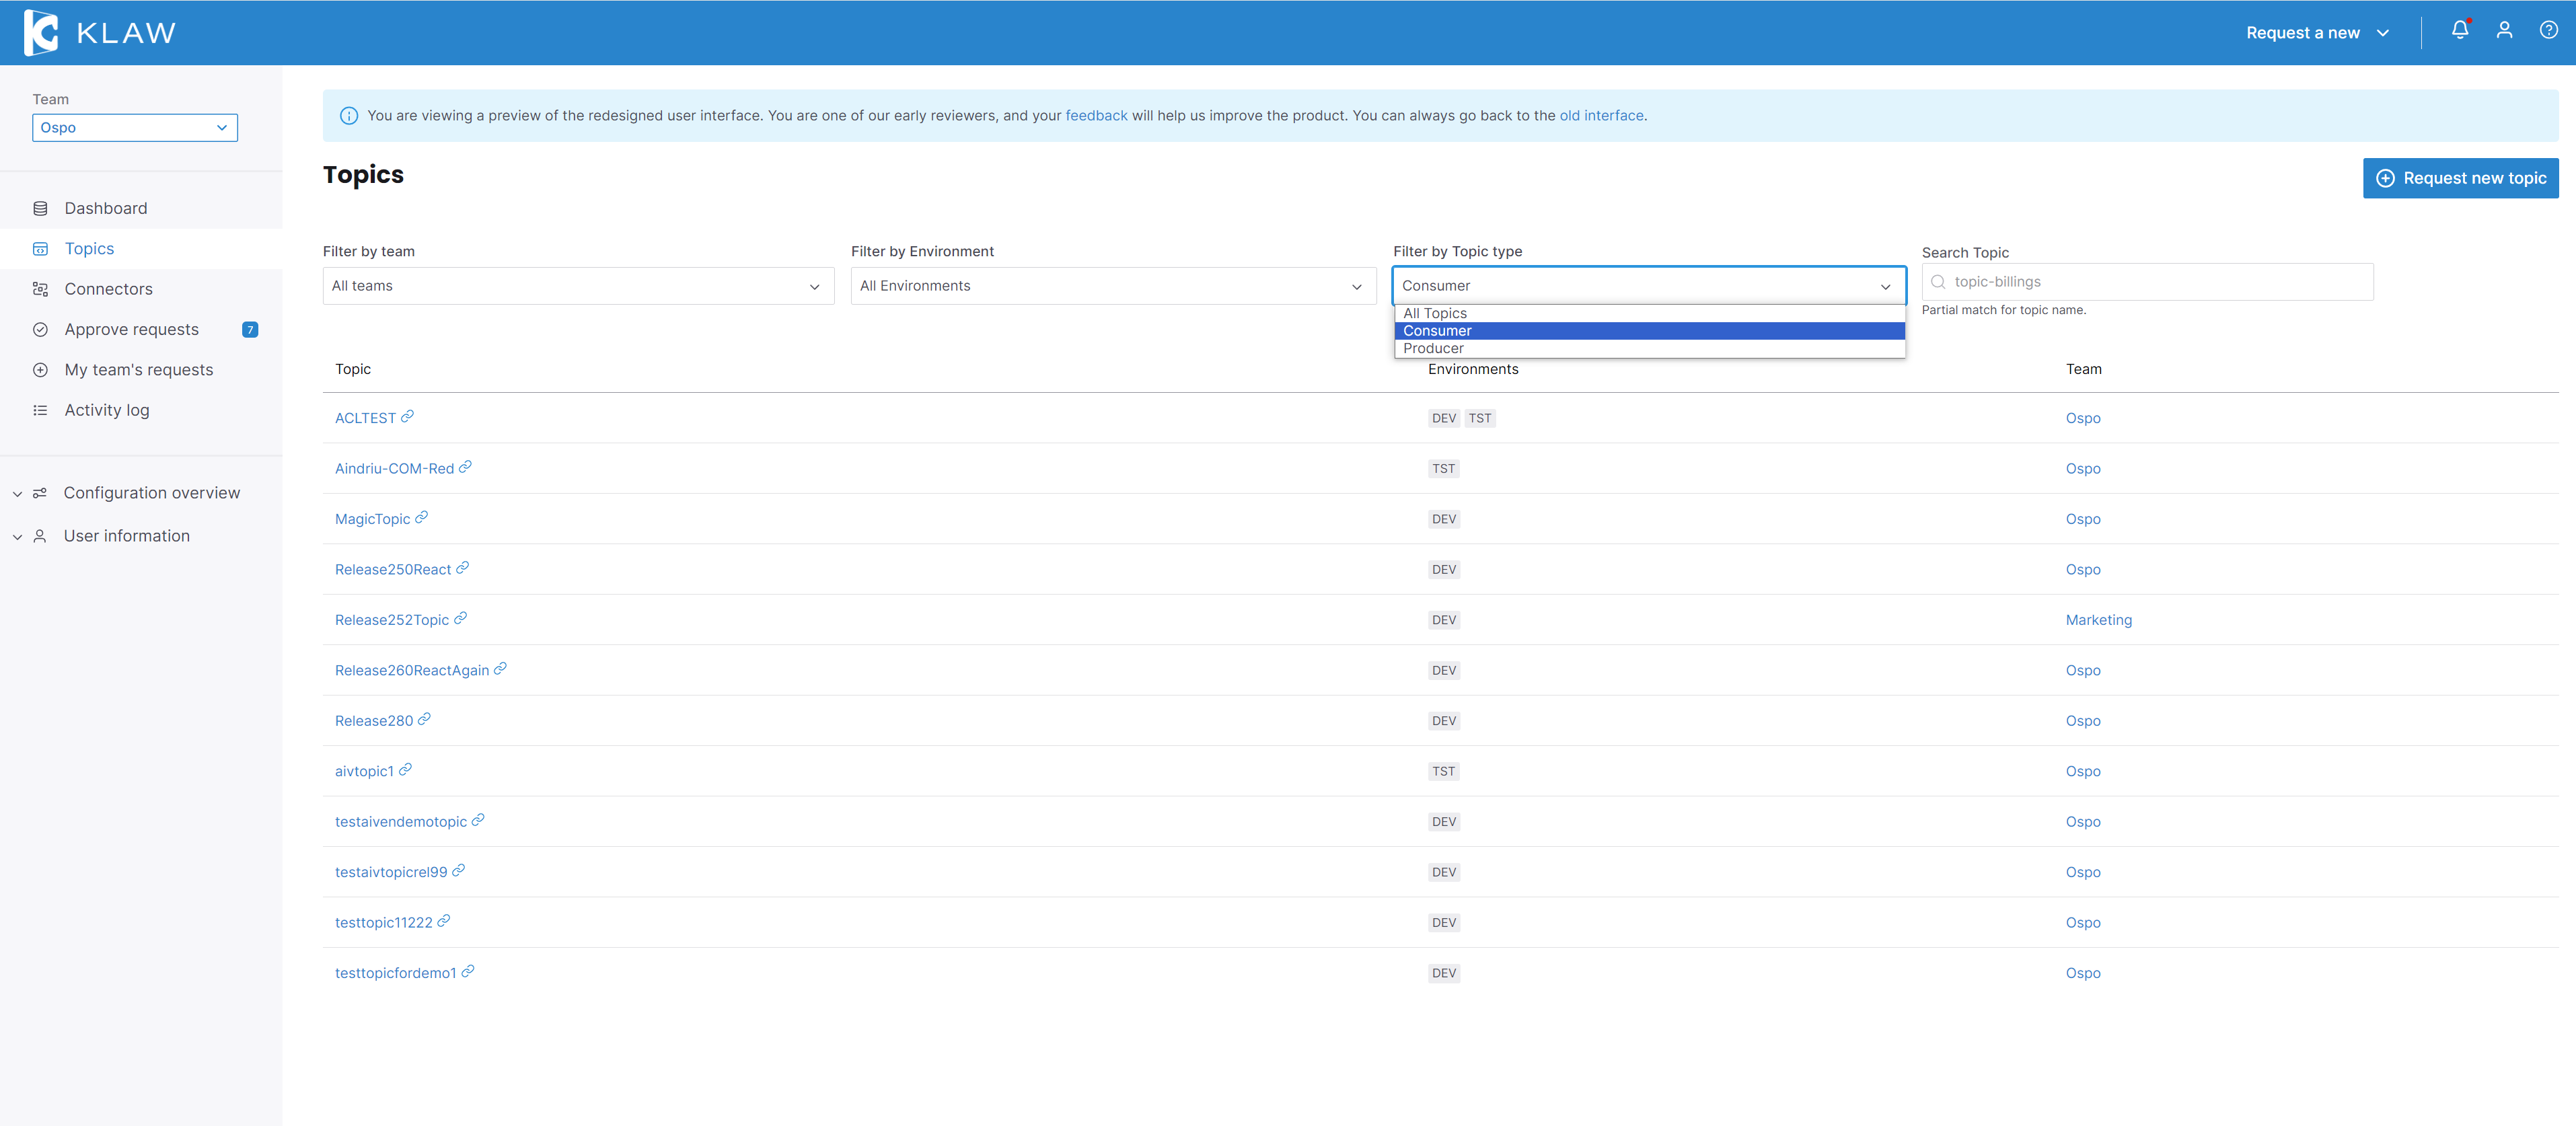This screenshot has width=2576, height=1126.
Task: Click the Request new topic button
Action: 2460,178
